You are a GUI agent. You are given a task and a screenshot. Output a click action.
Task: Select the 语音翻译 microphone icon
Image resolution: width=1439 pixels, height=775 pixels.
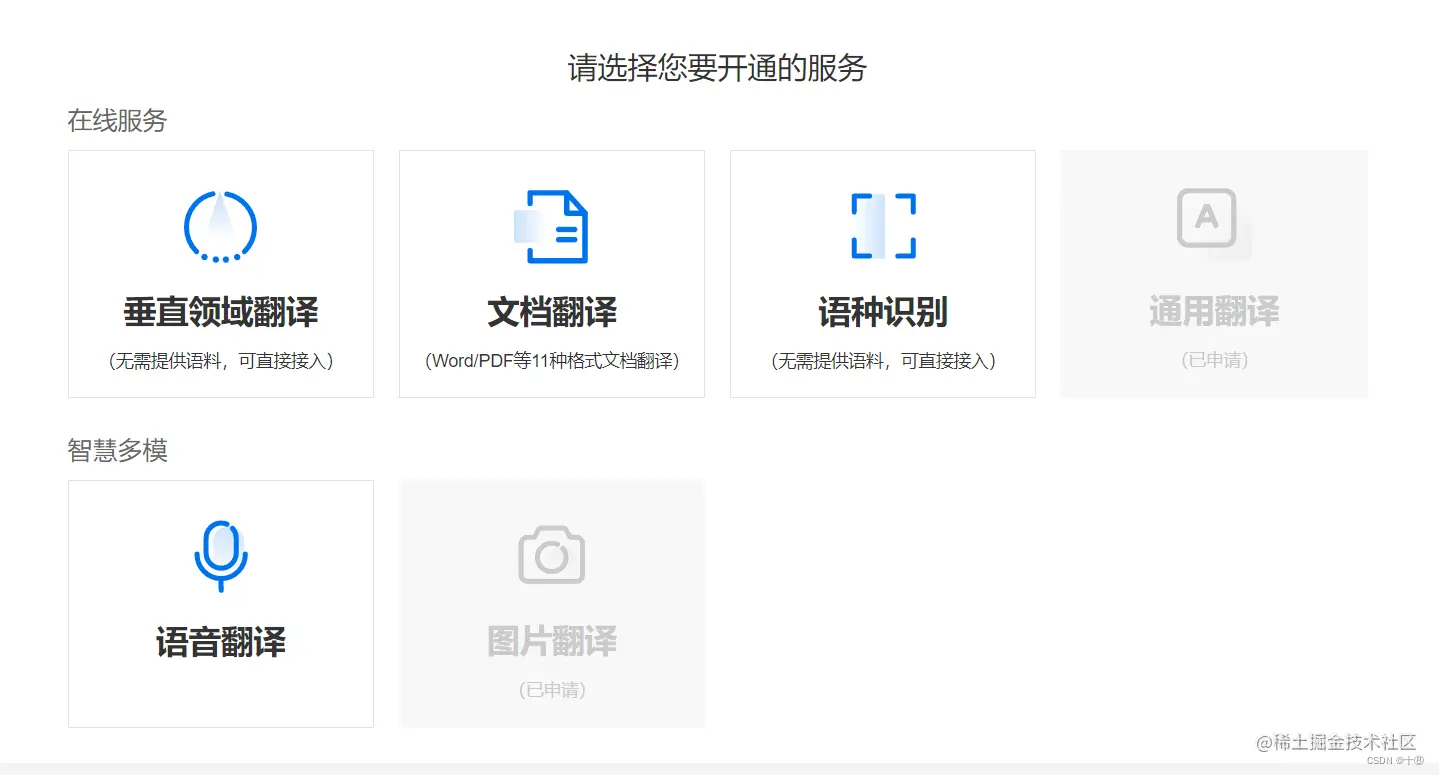[x=220, y=555]
